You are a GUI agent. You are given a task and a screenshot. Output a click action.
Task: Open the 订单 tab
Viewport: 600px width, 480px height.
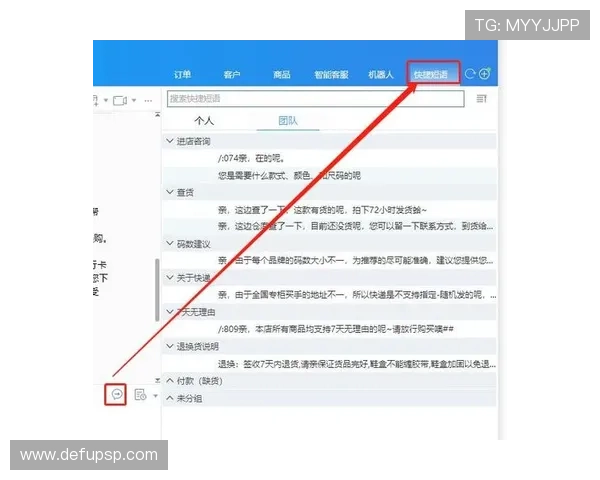(x=182, y=74)
